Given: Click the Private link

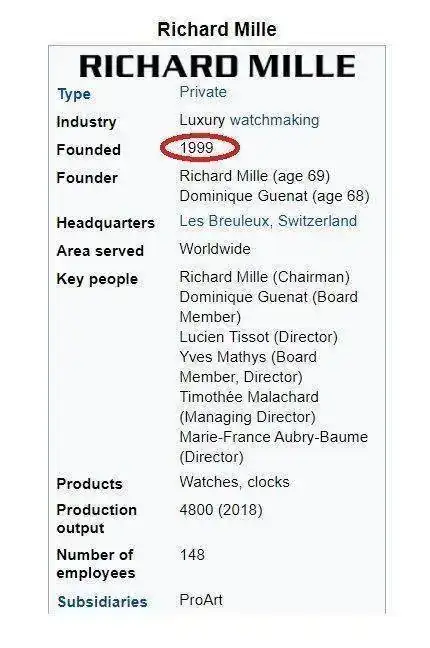Looking at the screenshot, I should 203,92.
